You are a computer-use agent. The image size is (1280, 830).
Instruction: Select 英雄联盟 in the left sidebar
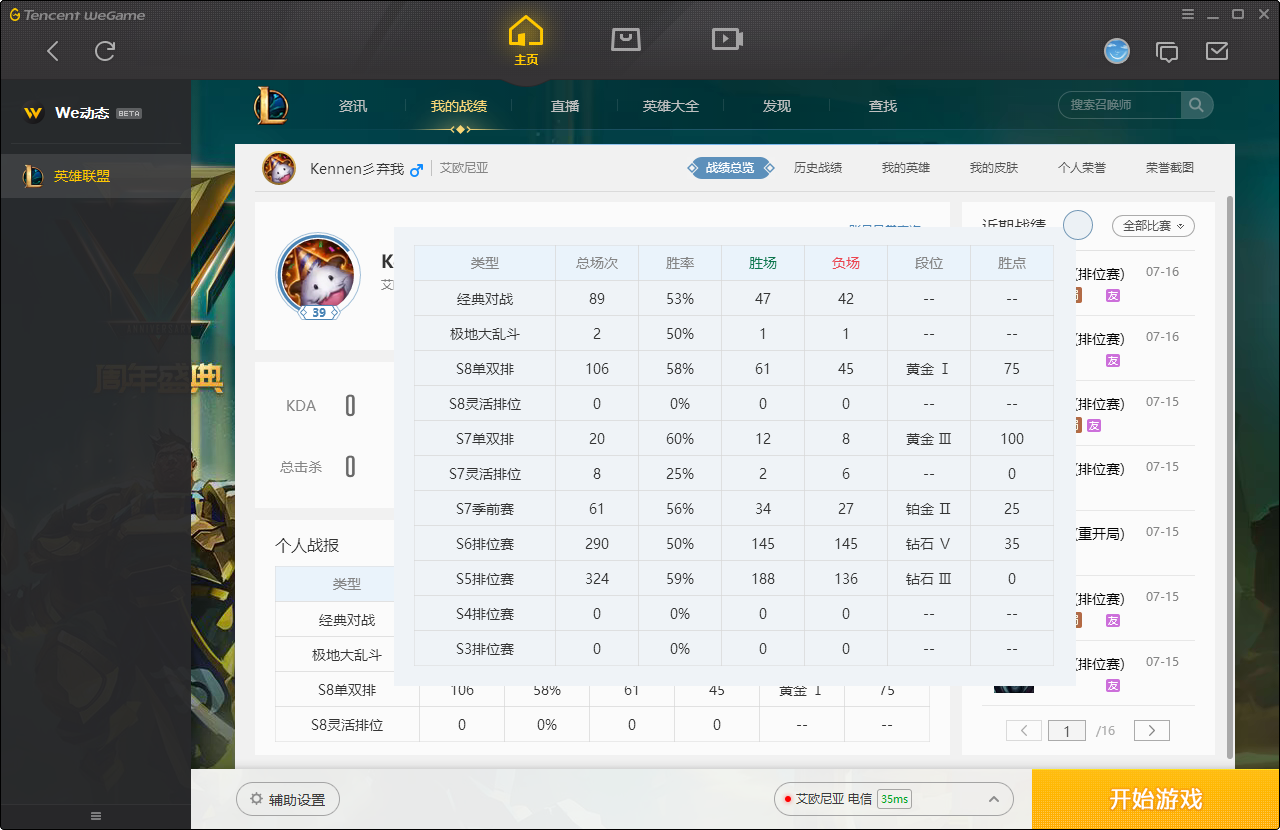pos(82,176)
